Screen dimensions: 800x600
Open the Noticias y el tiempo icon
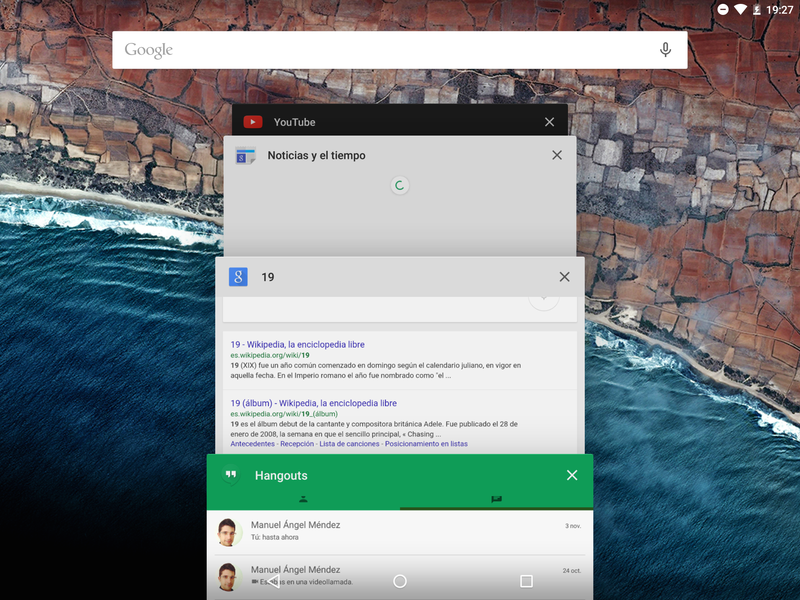tap(245, 156)
